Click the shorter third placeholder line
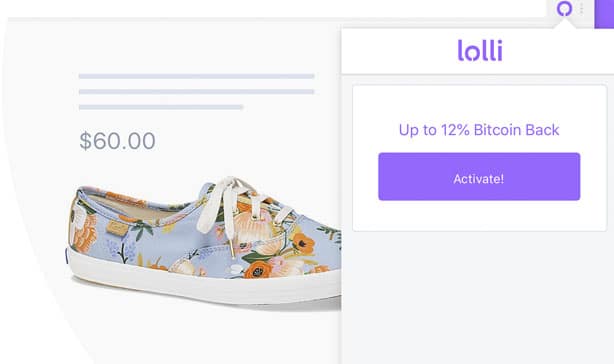The image size is (614, 364). pos(161,107)
